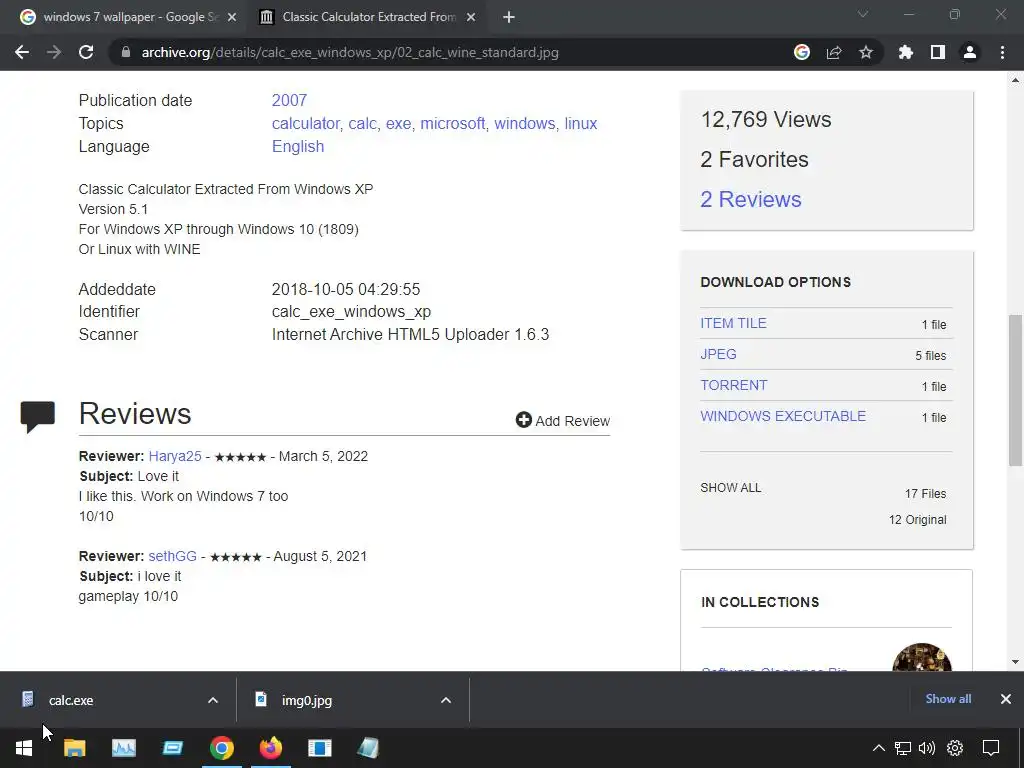Open the exe topic link
The image size is (1024, 768).
click(398, 123)
